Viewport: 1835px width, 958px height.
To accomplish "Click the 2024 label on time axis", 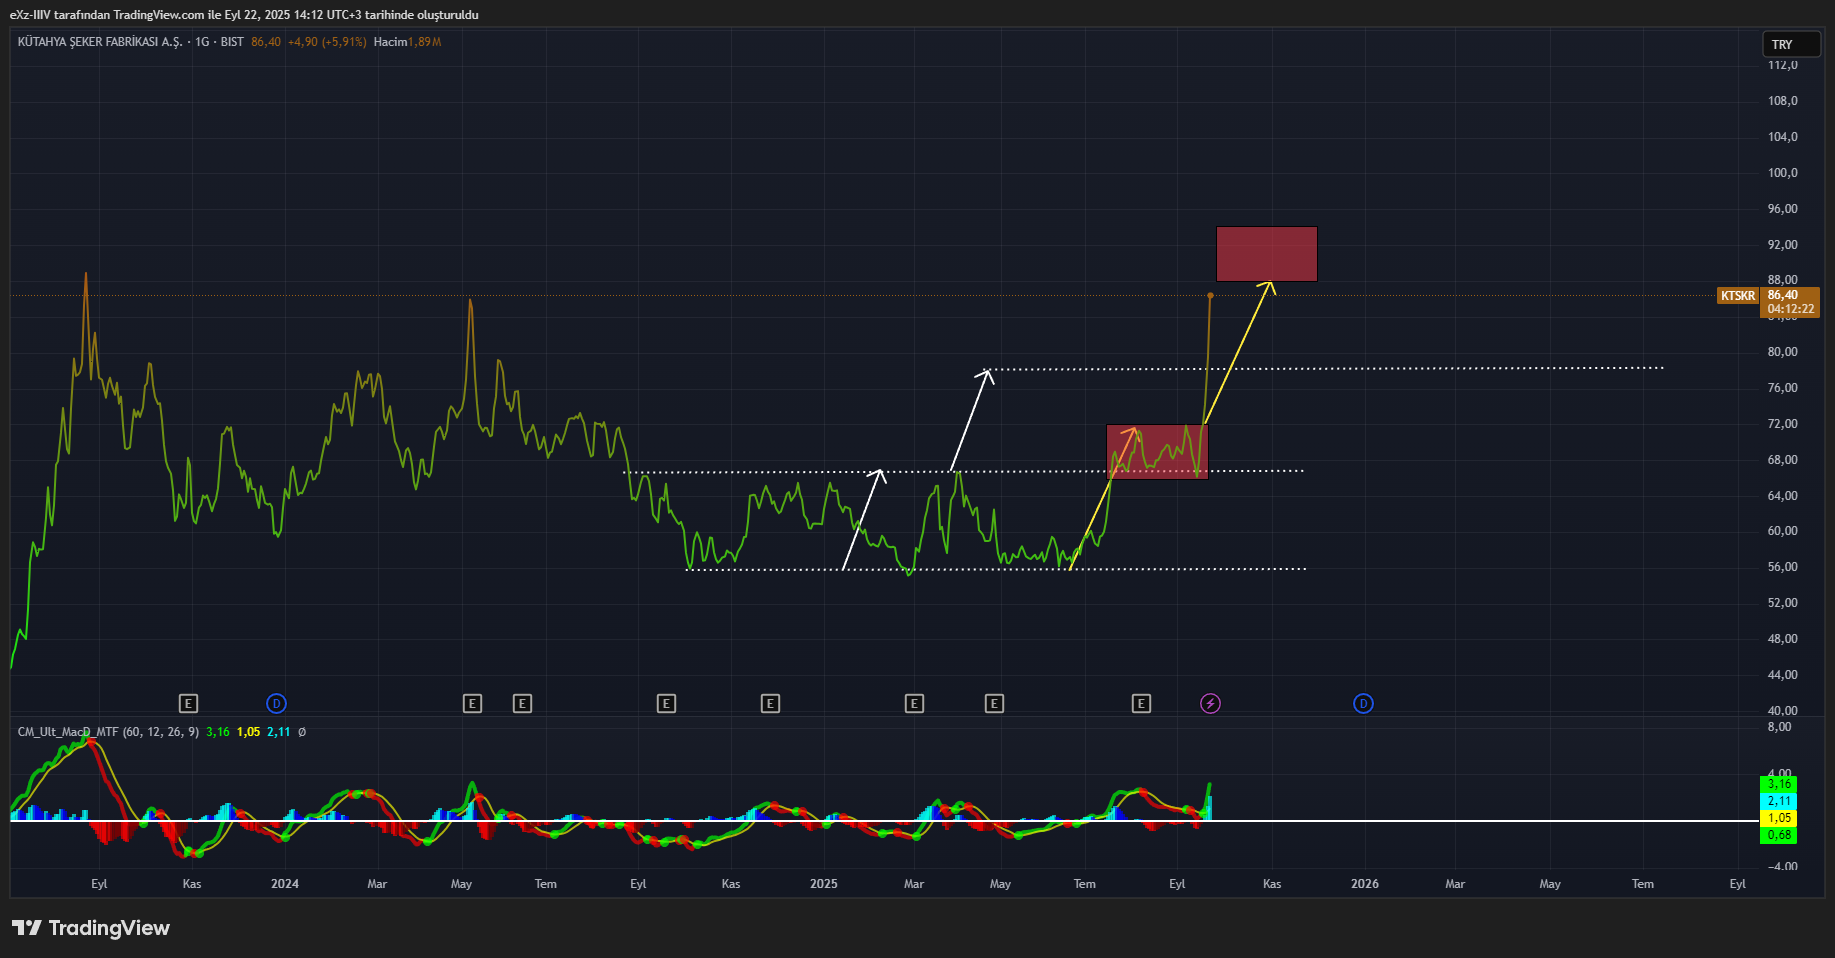I will pyautogui.click(x=285, y=884).
